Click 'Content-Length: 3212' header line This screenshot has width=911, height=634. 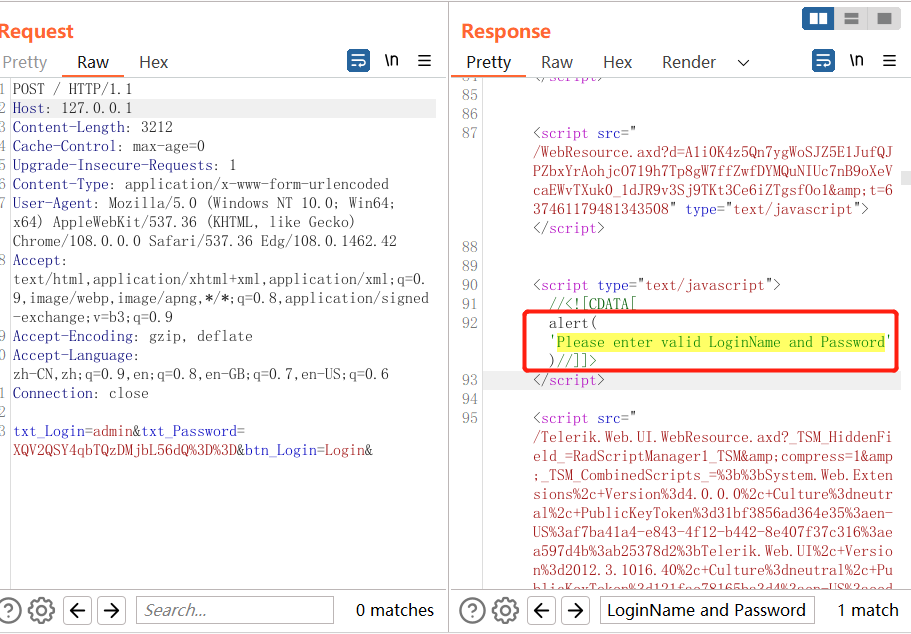tap(93, 127)
